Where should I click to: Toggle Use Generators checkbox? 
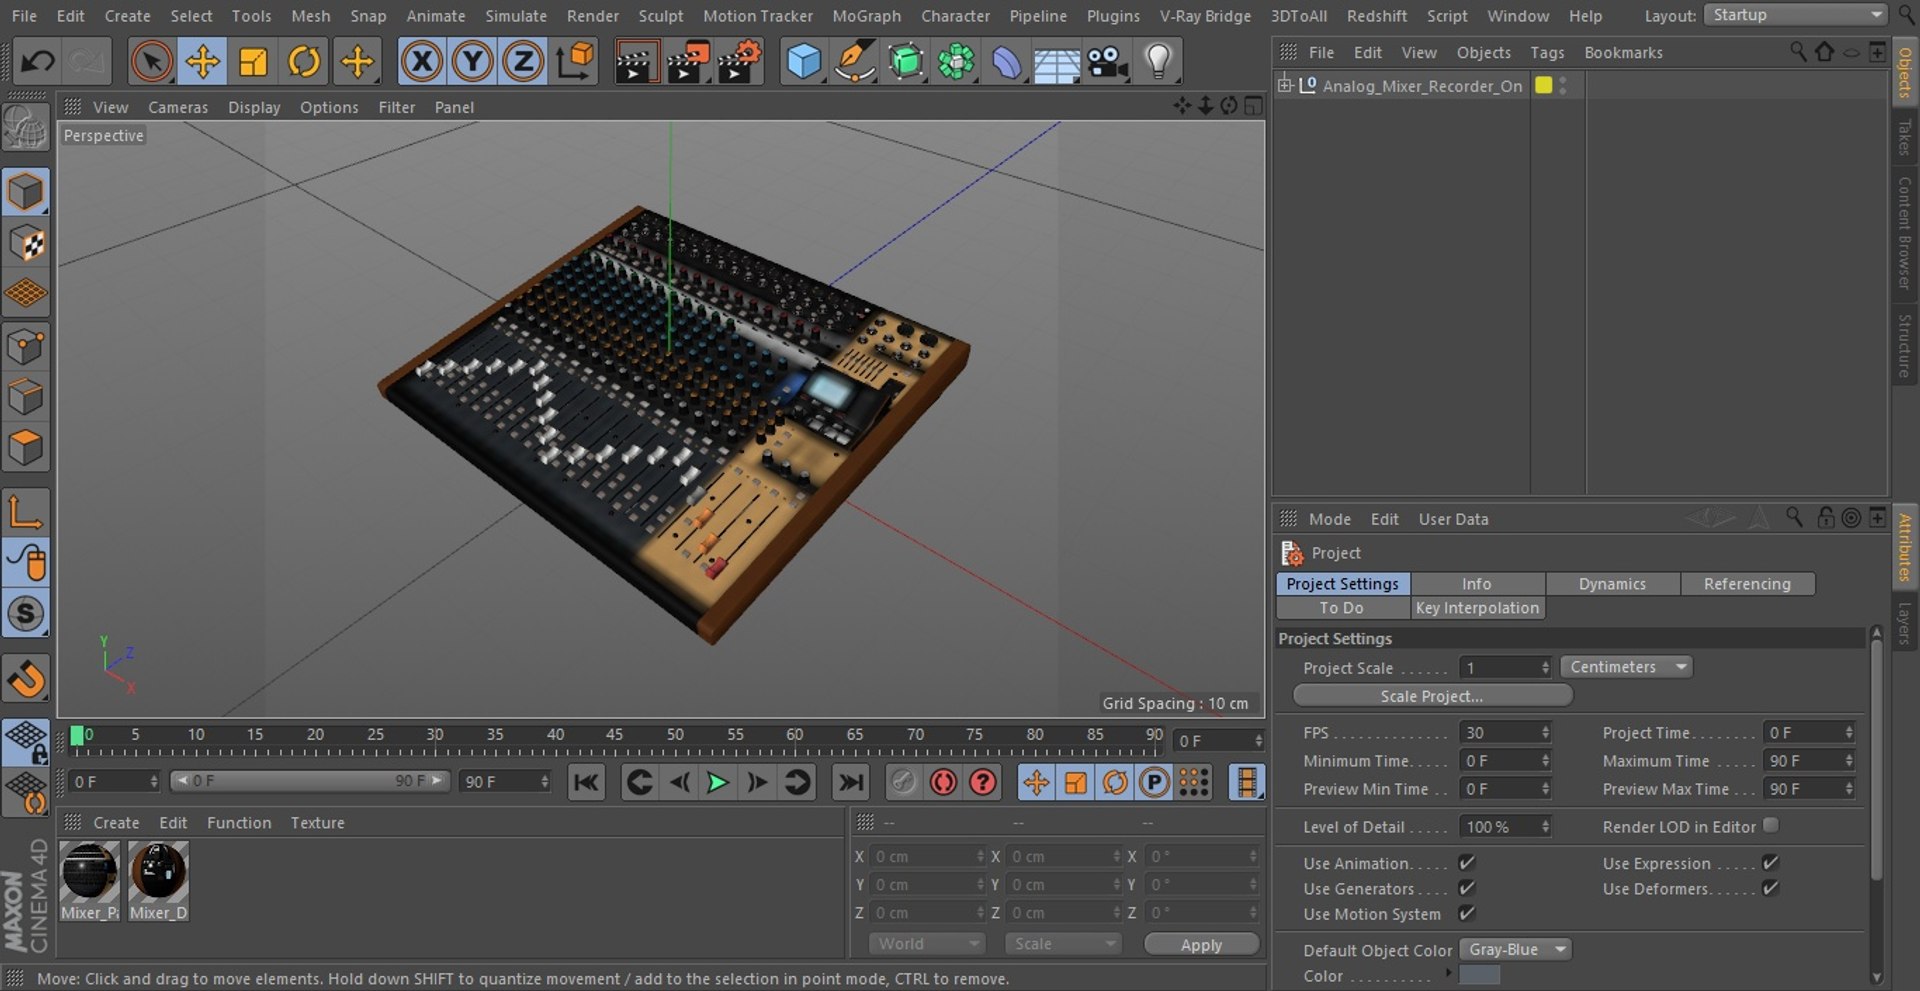tap(1467, 888)
